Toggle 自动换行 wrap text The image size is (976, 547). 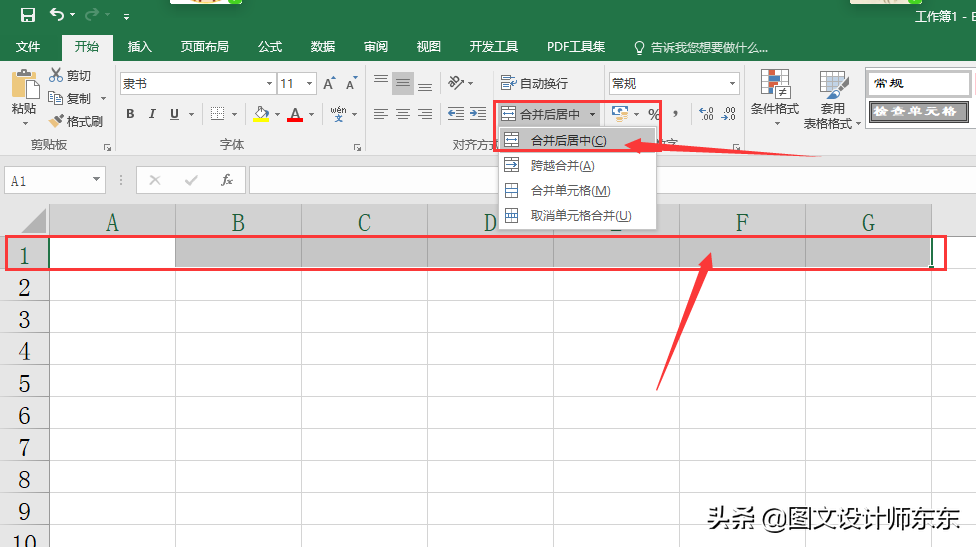535,83
